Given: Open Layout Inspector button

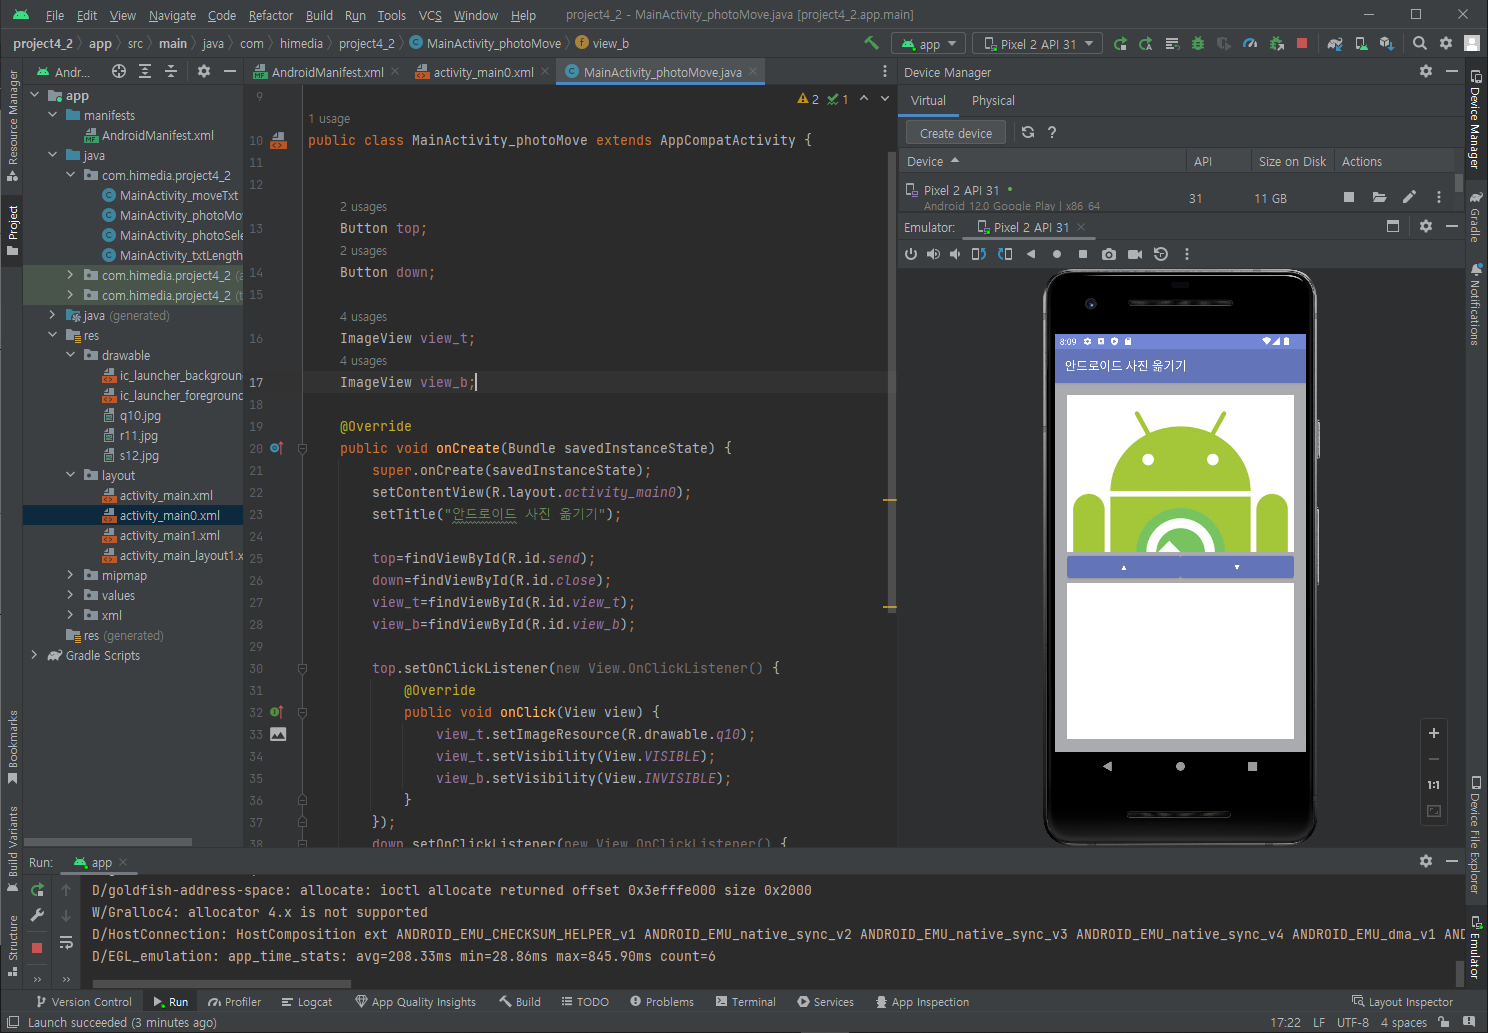Looking at the screenshot, I should click(x=1402, y=1002).
